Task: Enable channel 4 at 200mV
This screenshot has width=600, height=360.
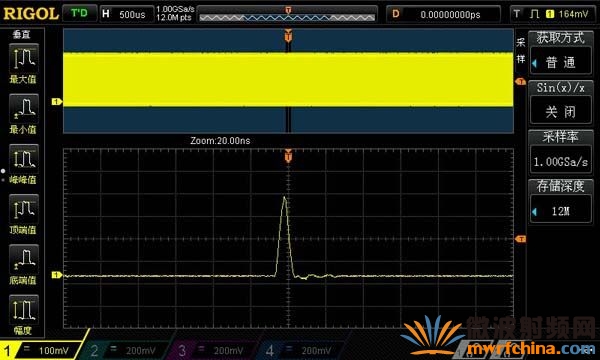Action: coord(303,350)
